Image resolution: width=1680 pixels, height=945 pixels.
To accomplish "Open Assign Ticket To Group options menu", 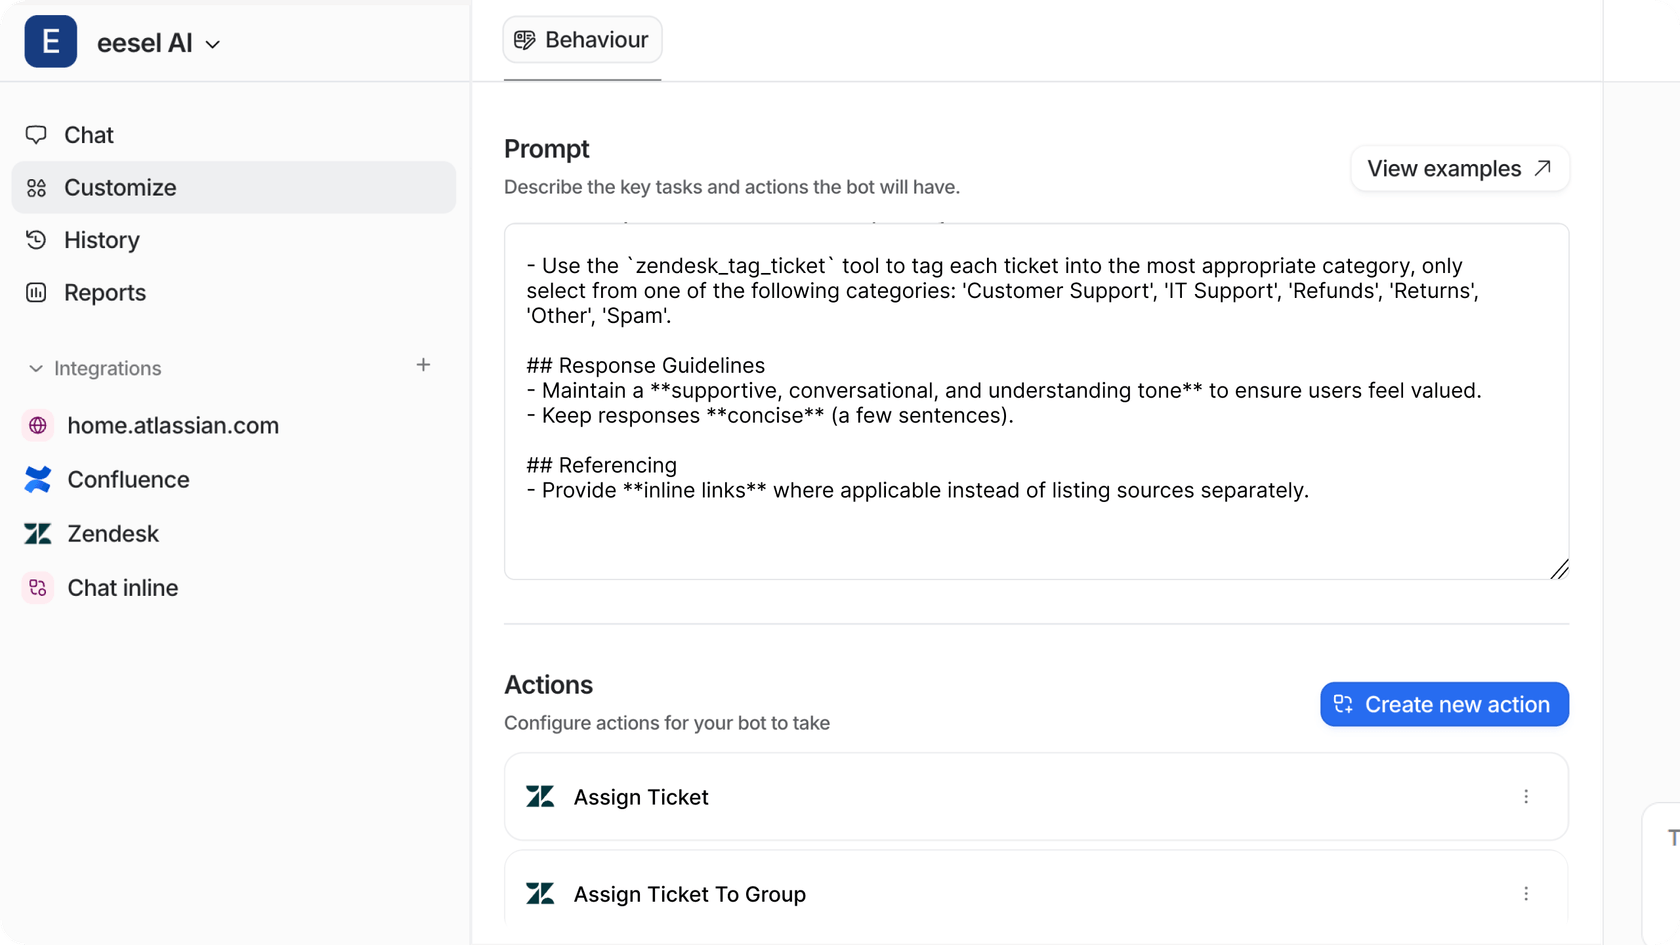I will pos(1526,893).
